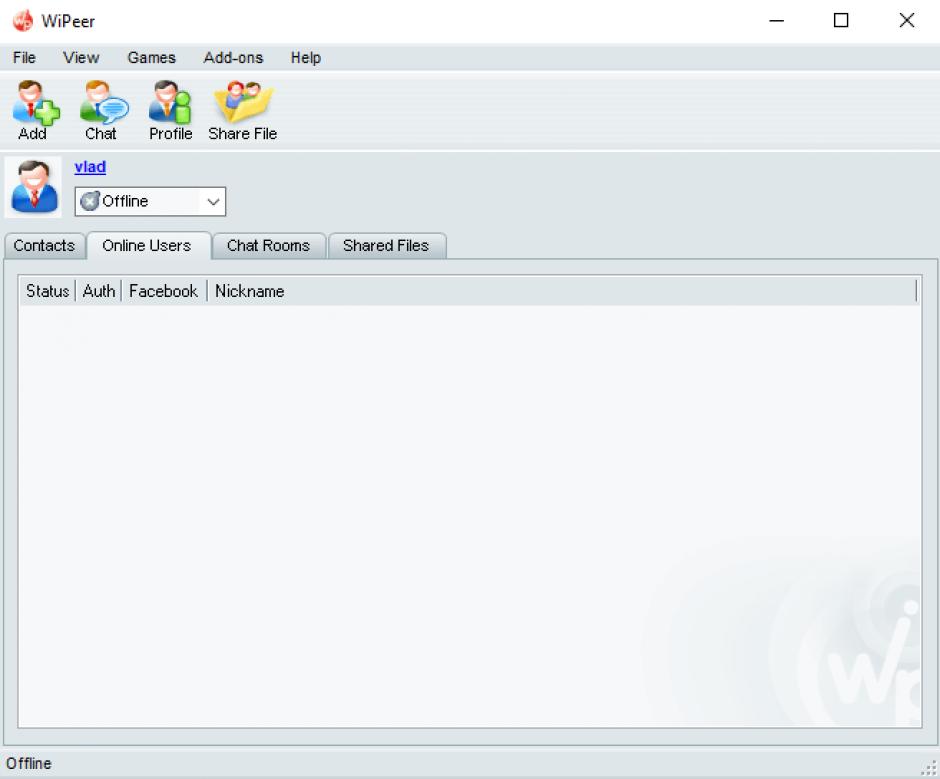
Task: Open the Help menu
Action: pyautogui.click(x=306, y=58)
